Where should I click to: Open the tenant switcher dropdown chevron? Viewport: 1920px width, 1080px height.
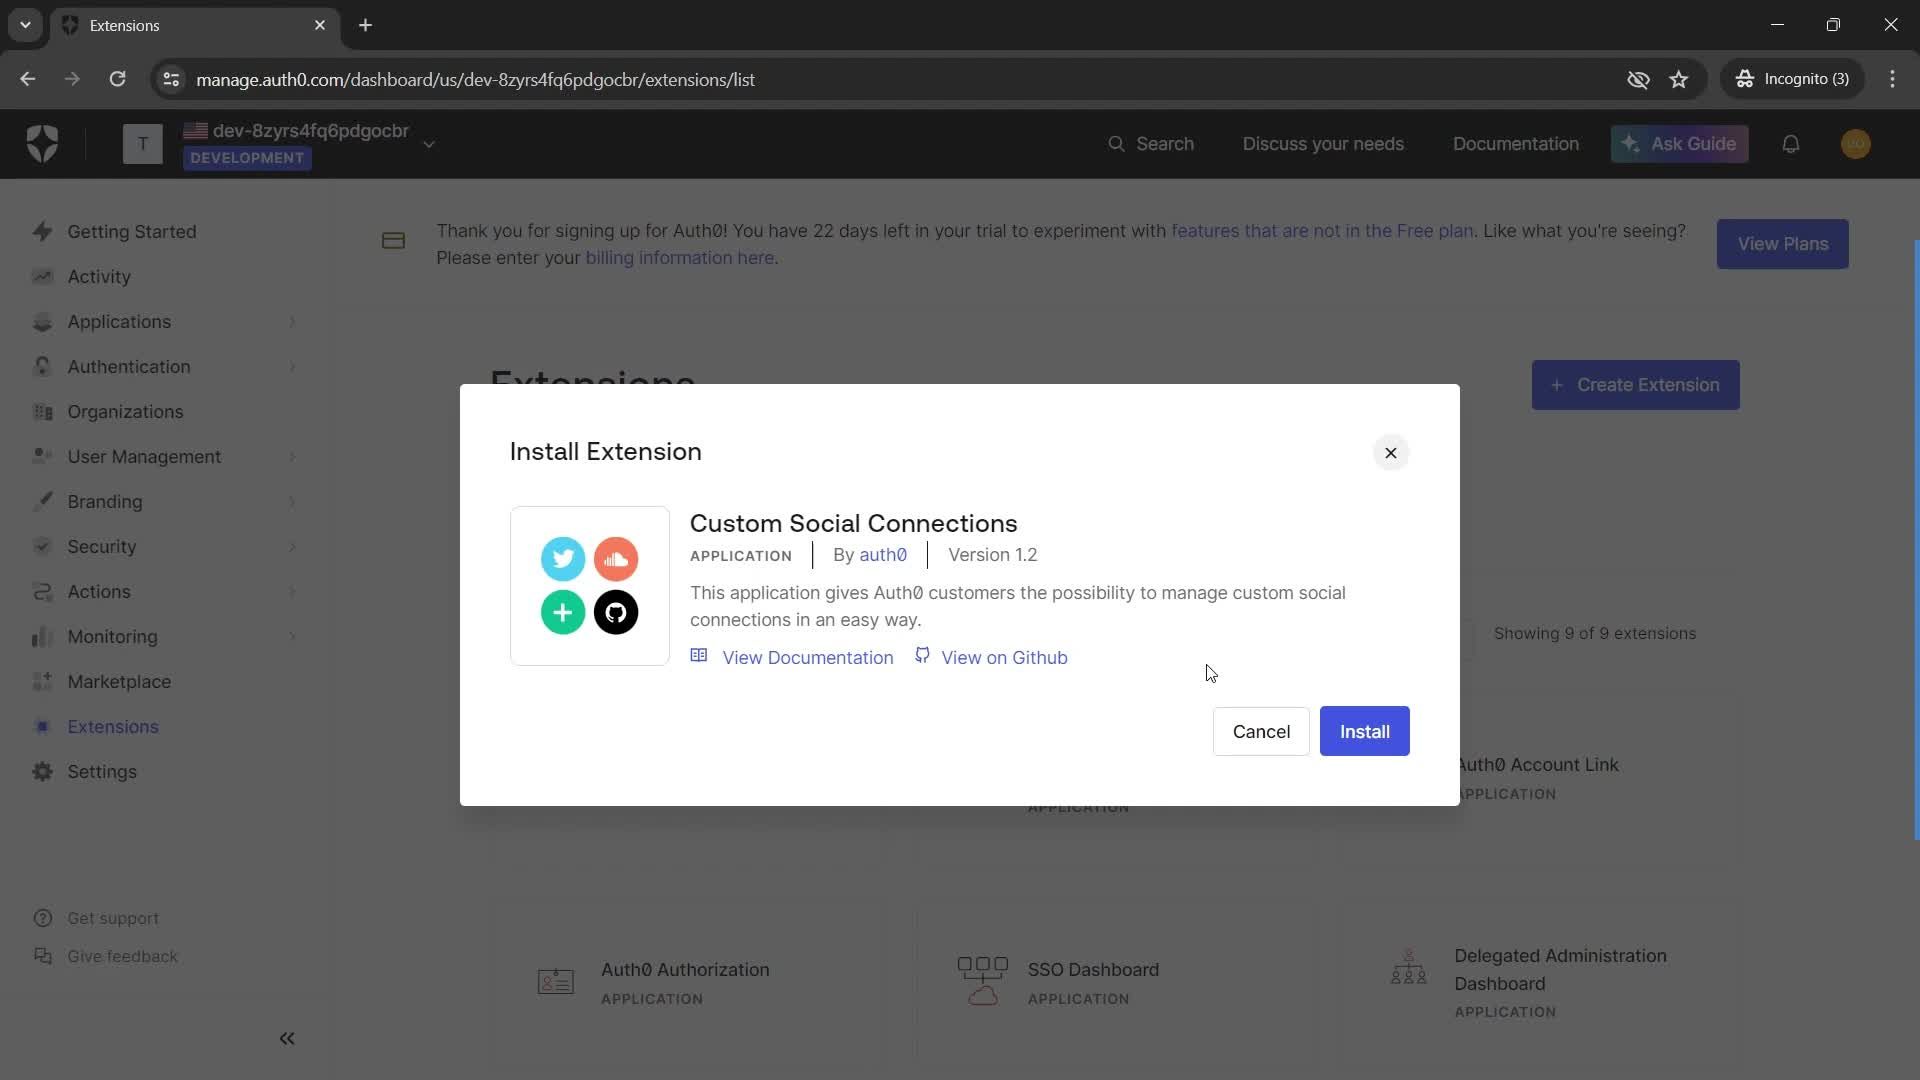point(428,144)
